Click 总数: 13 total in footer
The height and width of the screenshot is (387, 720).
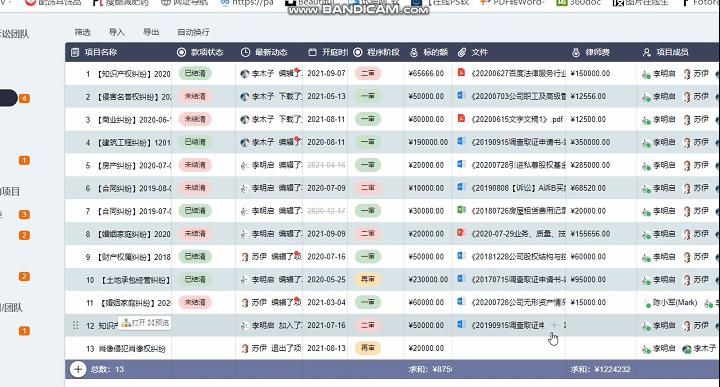107,369
